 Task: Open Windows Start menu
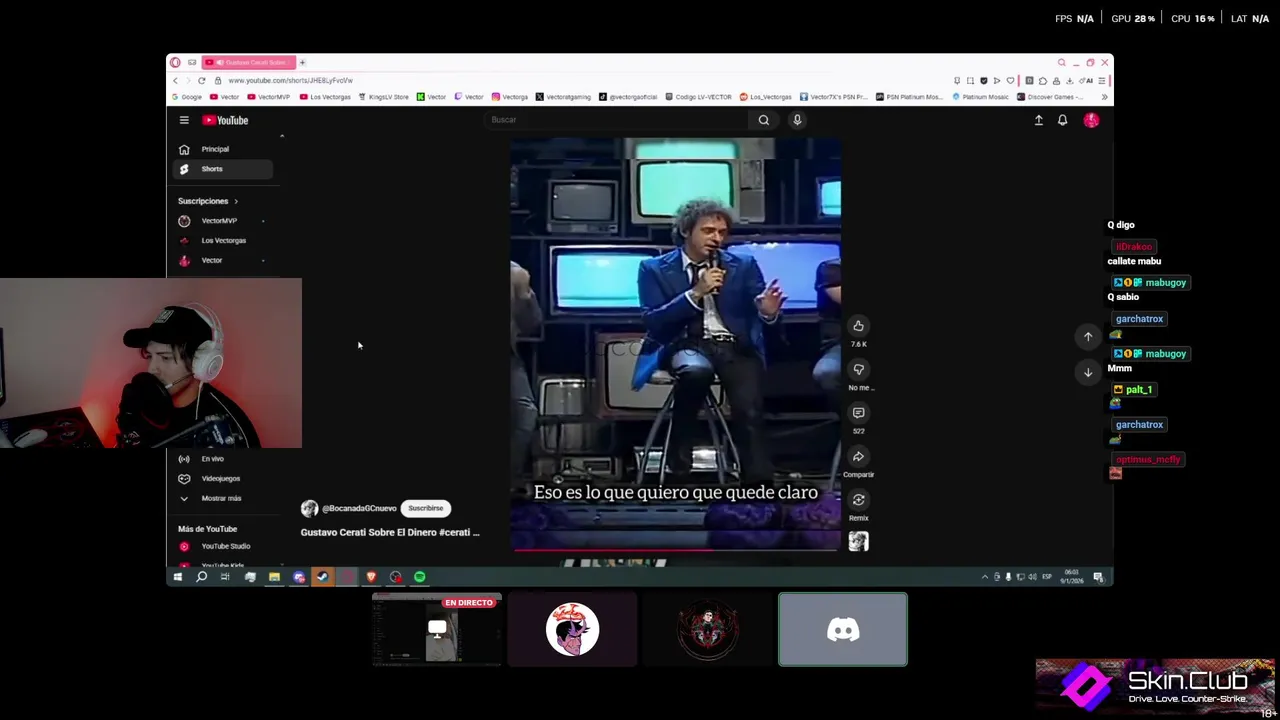coord(177,577)
